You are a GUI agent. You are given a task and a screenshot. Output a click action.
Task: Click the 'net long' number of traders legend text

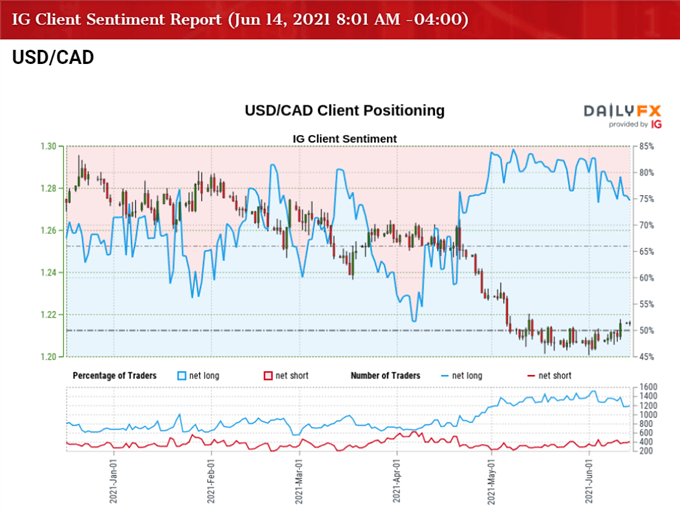467,376
